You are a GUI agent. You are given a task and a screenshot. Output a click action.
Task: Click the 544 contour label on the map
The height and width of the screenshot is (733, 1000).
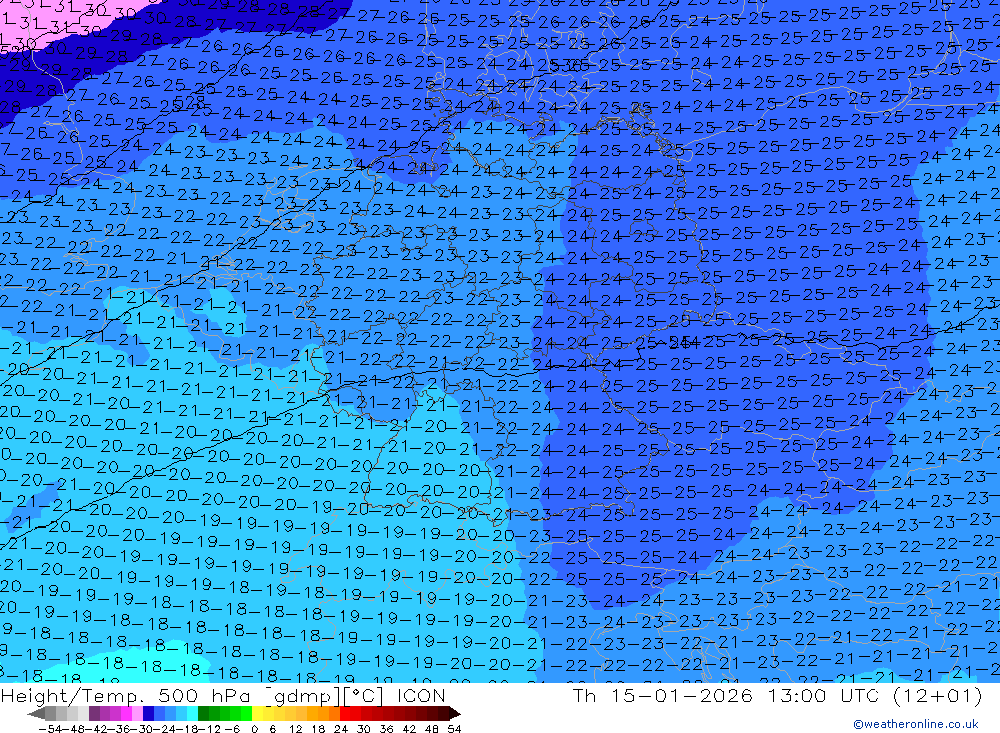(x=684, y=343)
